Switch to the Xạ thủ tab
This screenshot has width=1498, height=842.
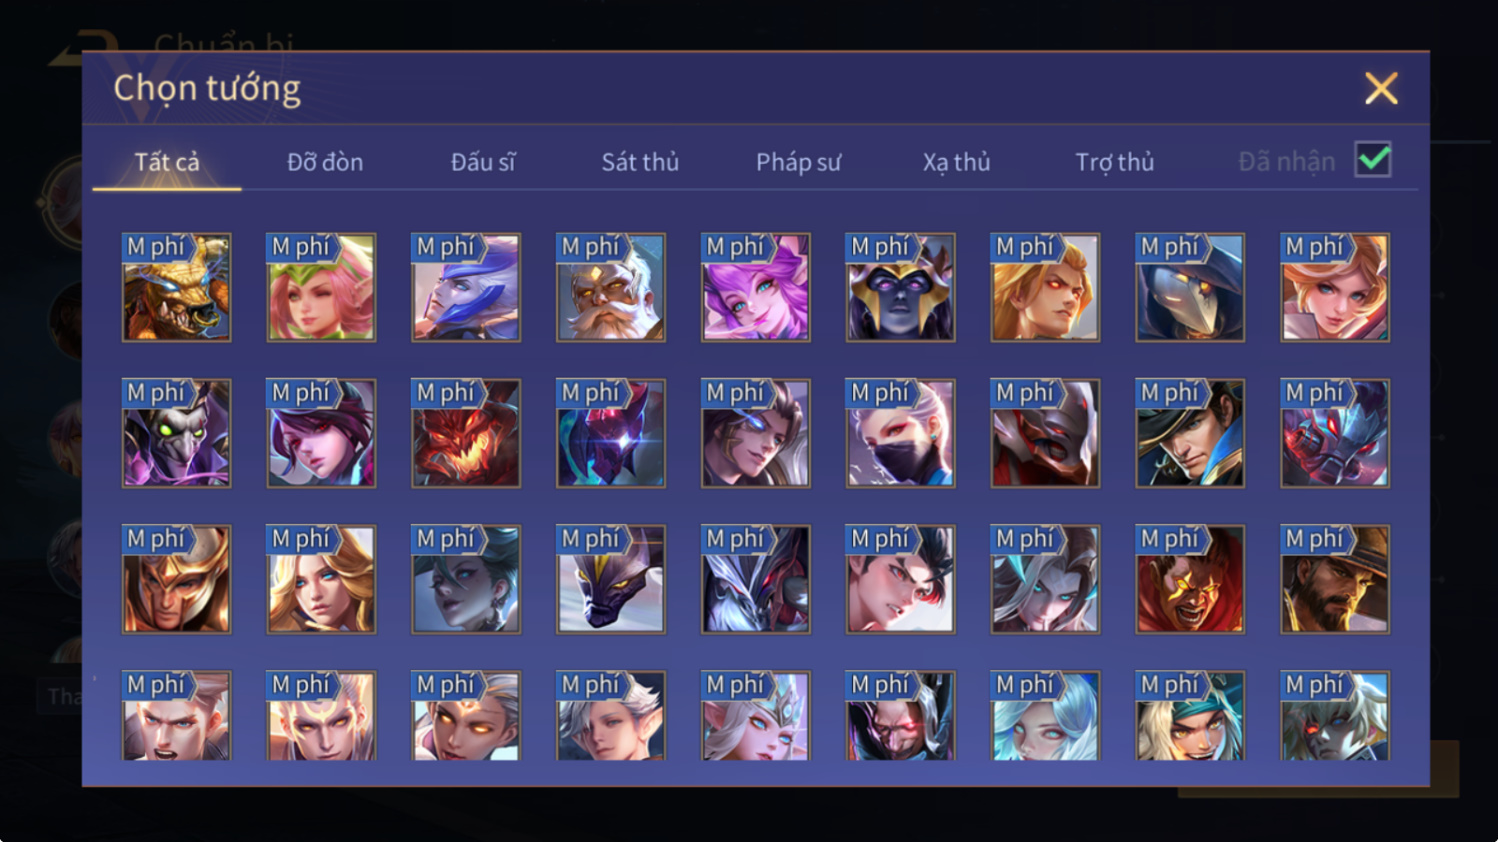coord(956,162)
